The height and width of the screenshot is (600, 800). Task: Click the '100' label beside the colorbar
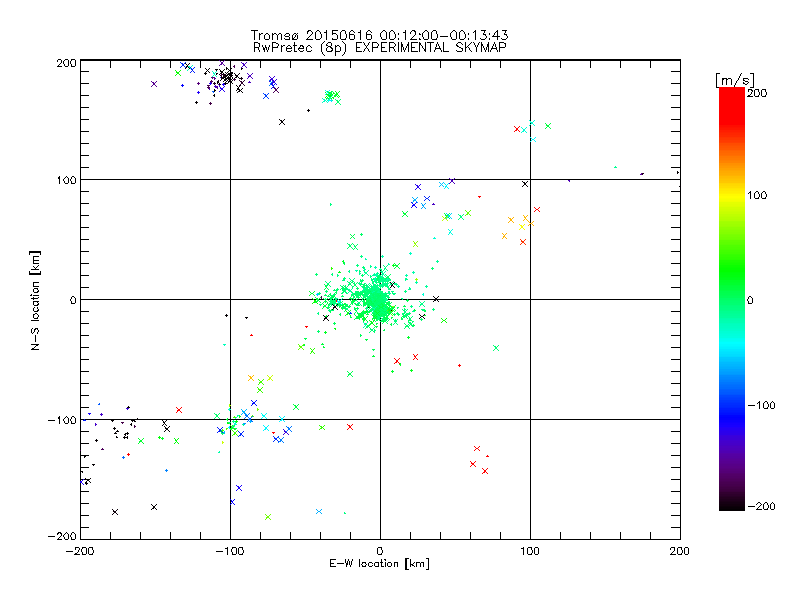(757, 195)
